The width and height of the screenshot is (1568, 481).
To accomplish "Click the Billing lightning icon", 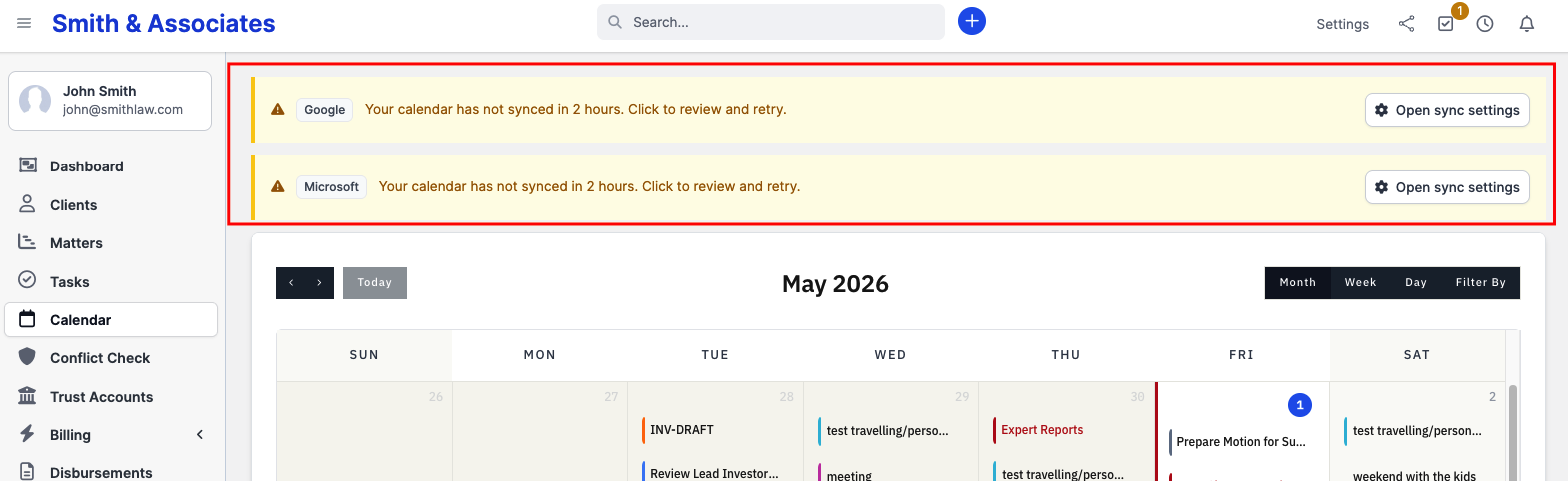I will (x=28, y=434).
